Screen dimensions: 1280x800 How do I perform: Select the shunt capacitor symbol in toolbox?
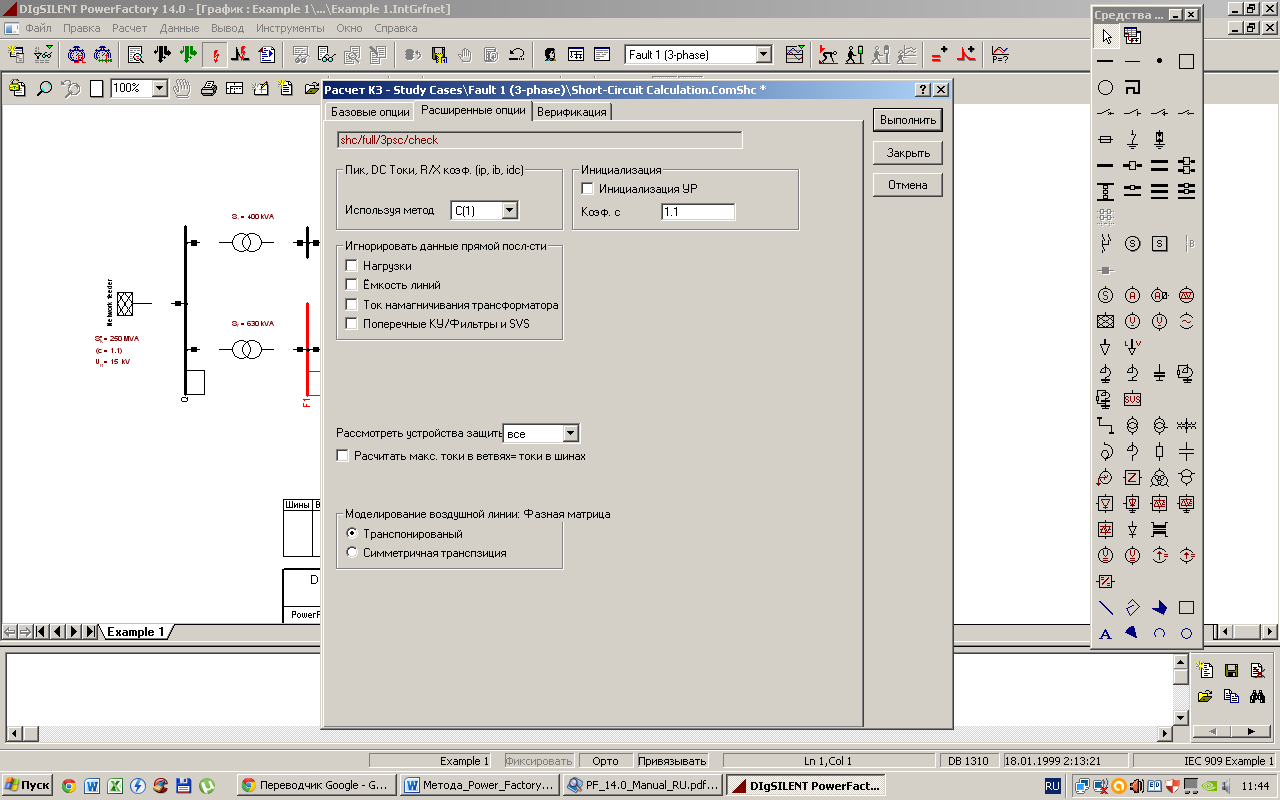[x=1160, y=373]
